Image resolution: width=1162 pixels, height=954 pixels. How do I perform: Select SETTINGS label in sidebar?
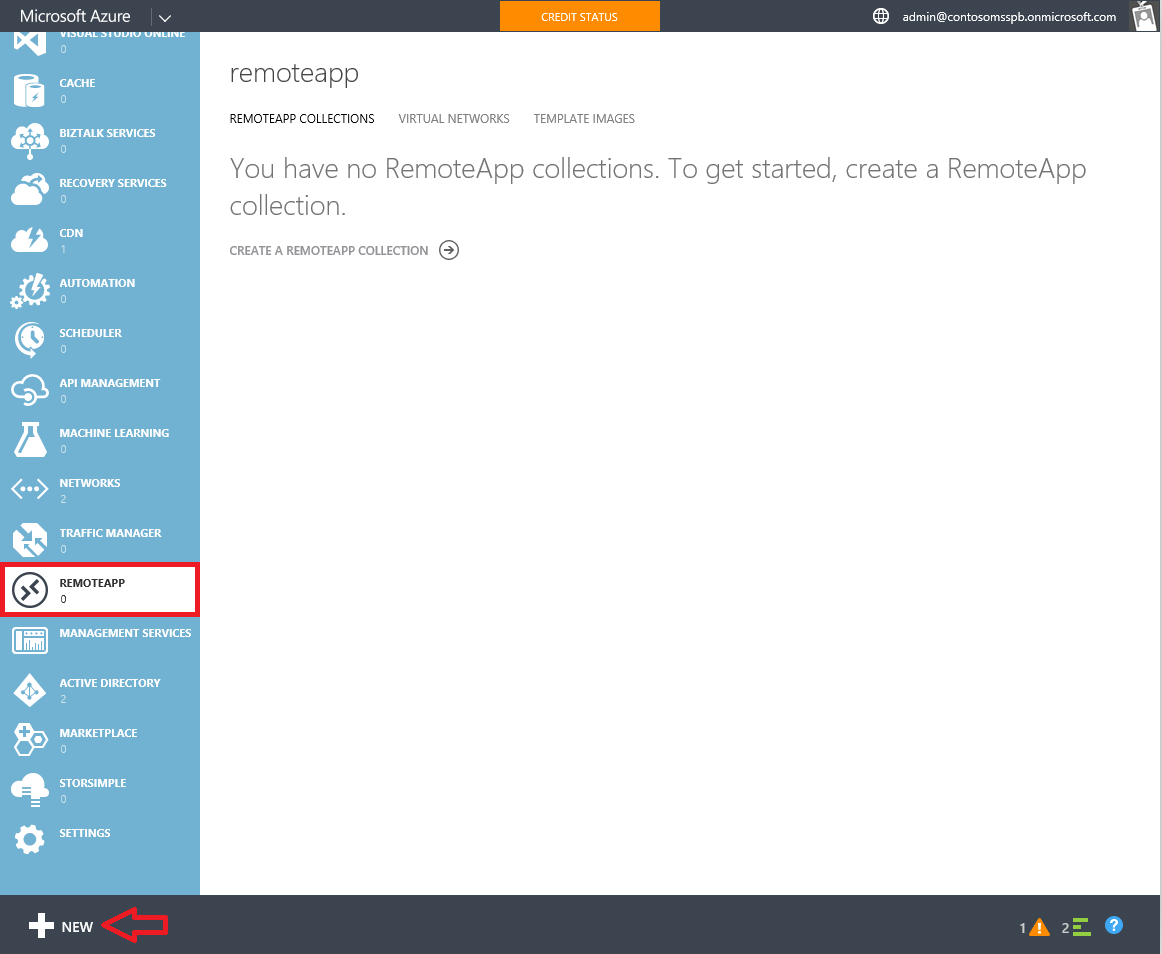[x=84, y=833]
